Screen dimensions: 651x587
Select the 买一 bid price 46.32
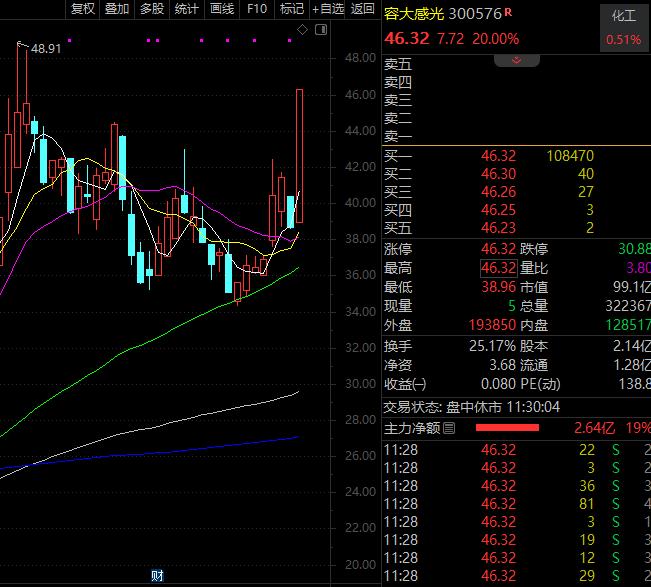point(498,156)
